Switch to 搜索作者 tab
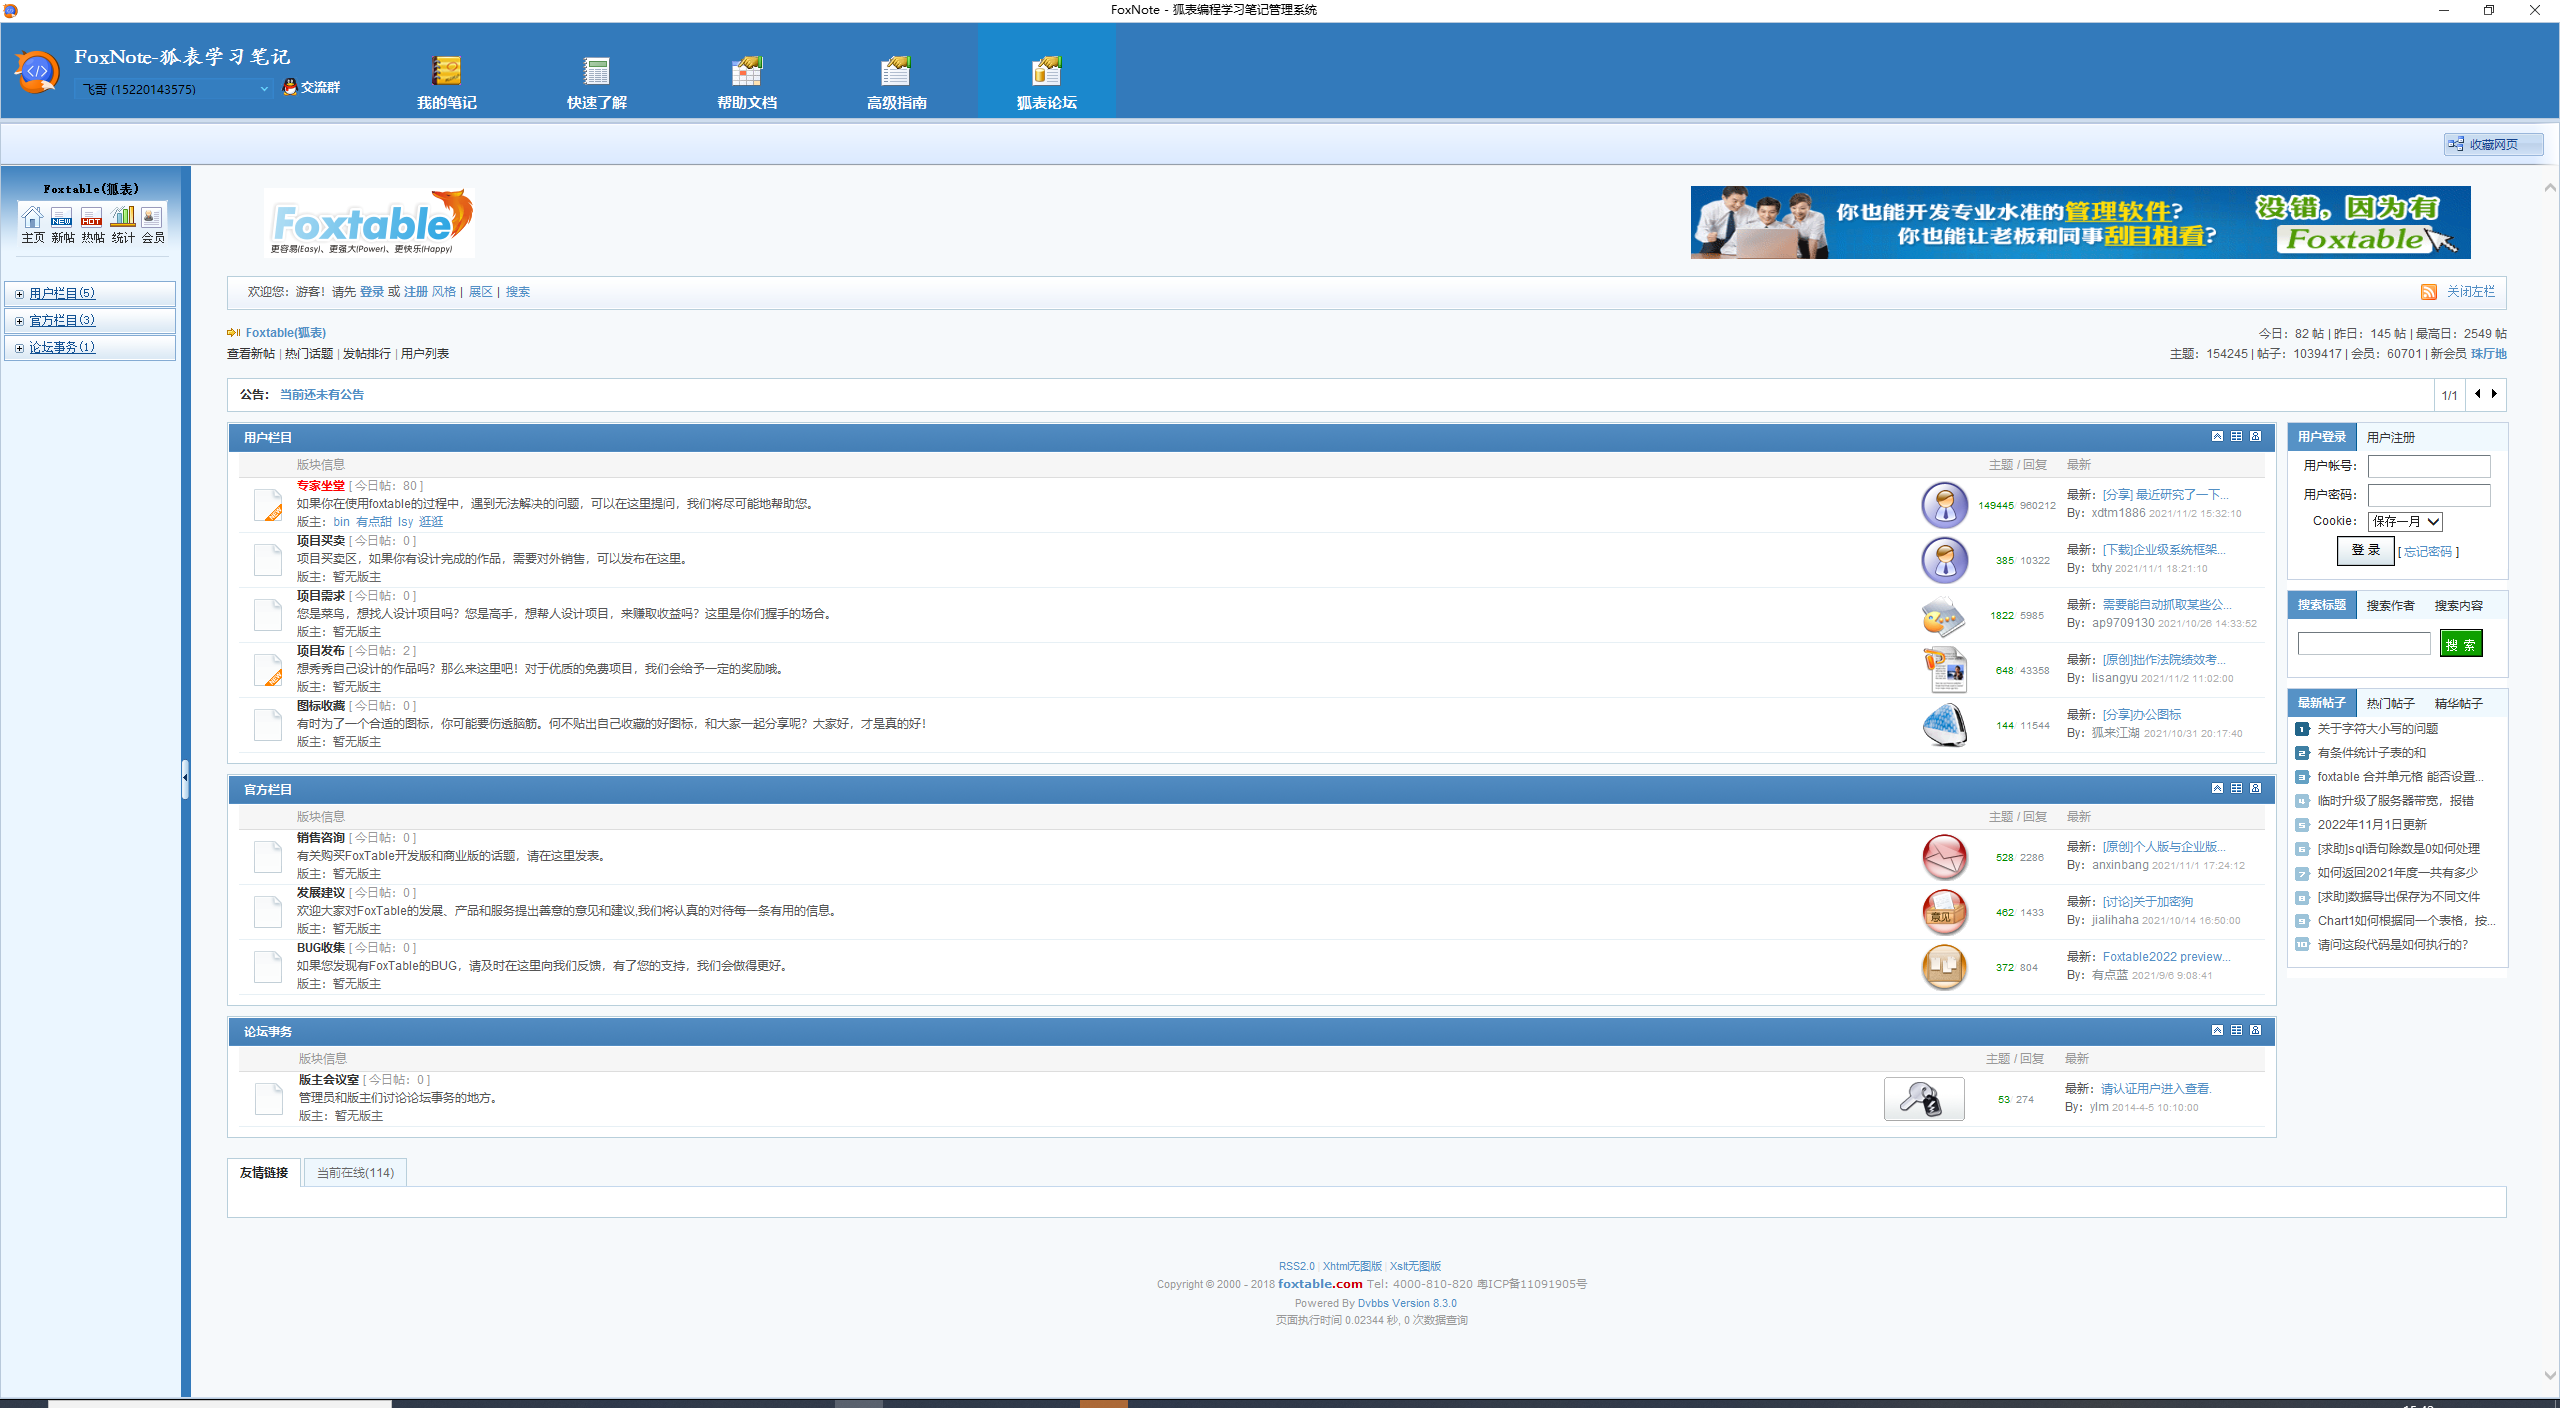Screen dimensions: 2560x1408 coord(2390,605)
